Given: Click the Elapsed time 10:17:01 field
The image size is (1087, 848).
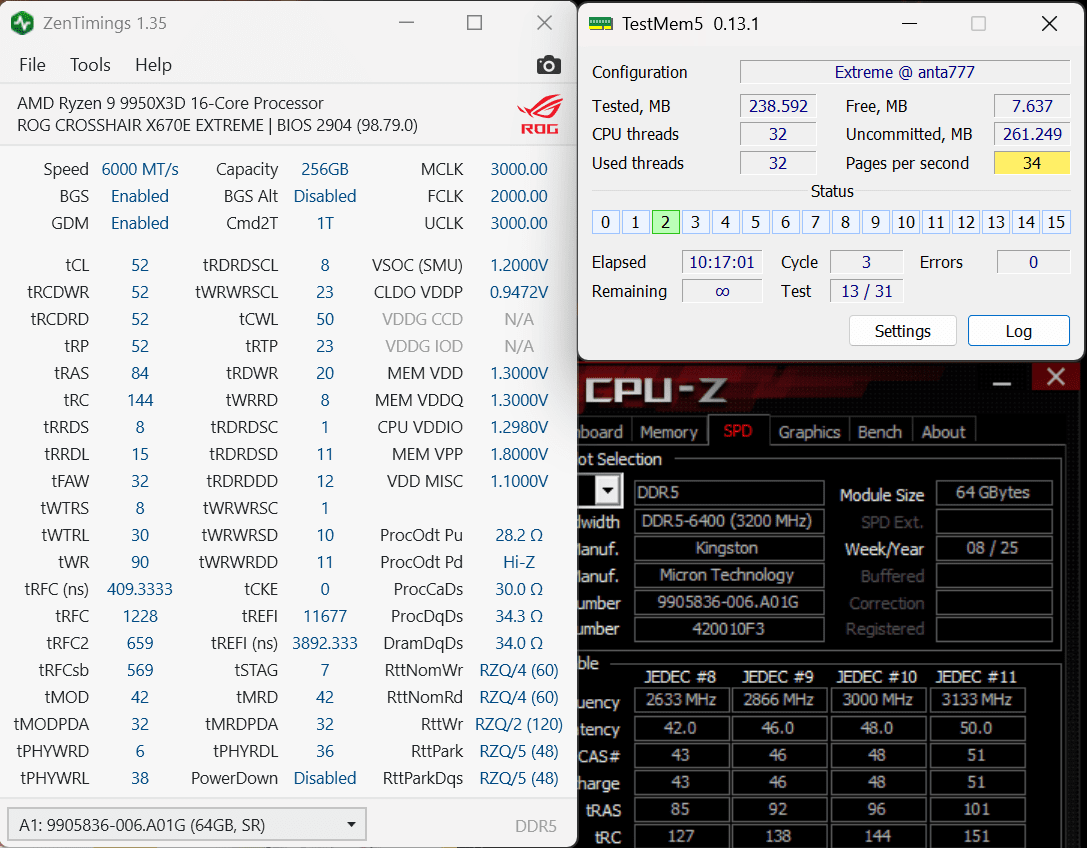Looking at the screenshot, I should (722, 262).
